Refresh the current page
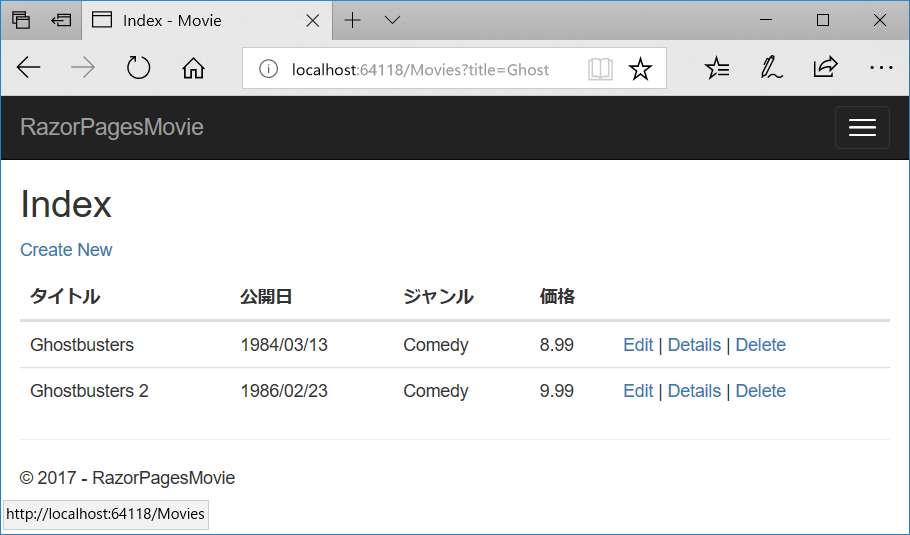This screenshot has width=910, height=535. [138, 68]
